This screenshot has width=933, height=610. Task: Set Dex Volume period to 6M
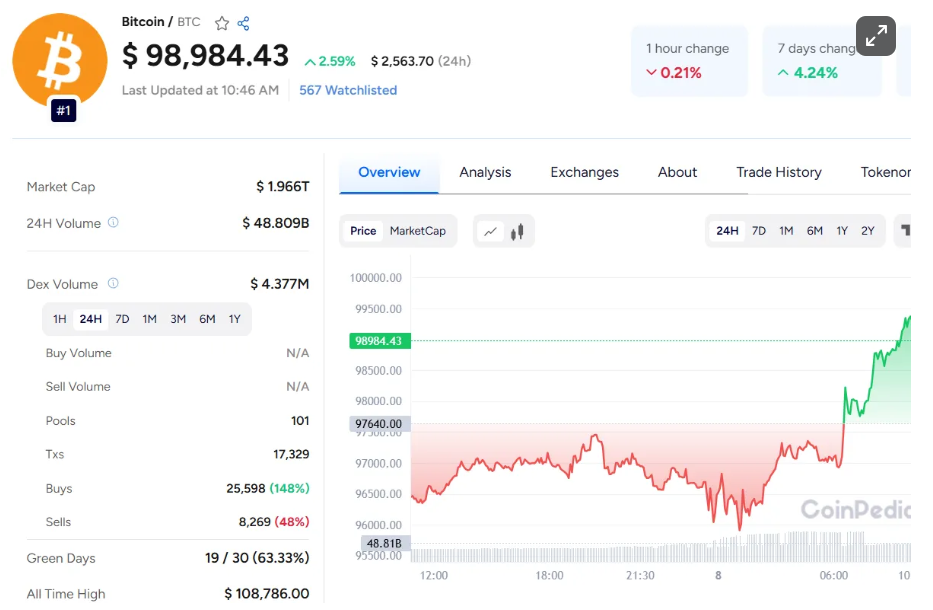(x=207, y=319)
